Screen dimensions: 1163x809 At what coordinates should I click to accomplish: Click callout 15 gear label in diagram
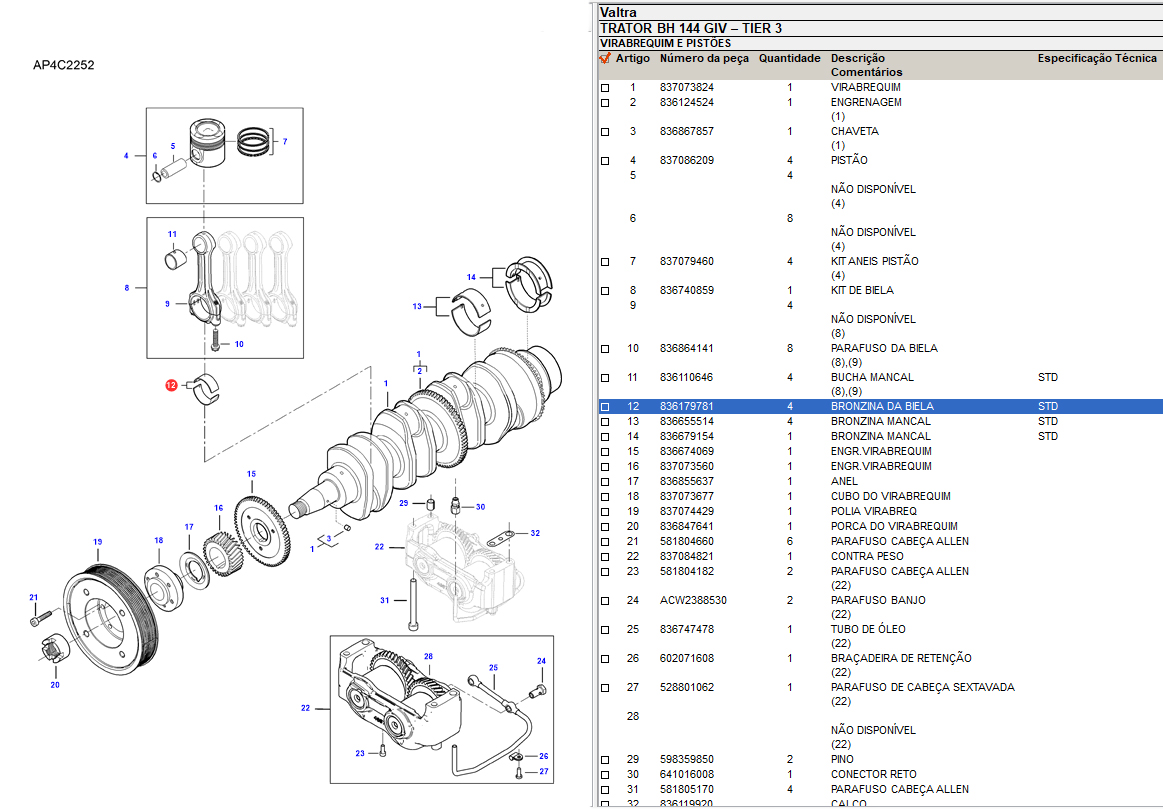251,474
